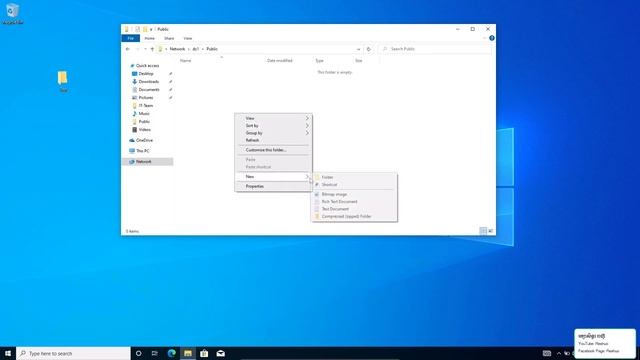Open Desktop in Quick access
The width and height of the screenshot is (640, 360).
(146, 73)
